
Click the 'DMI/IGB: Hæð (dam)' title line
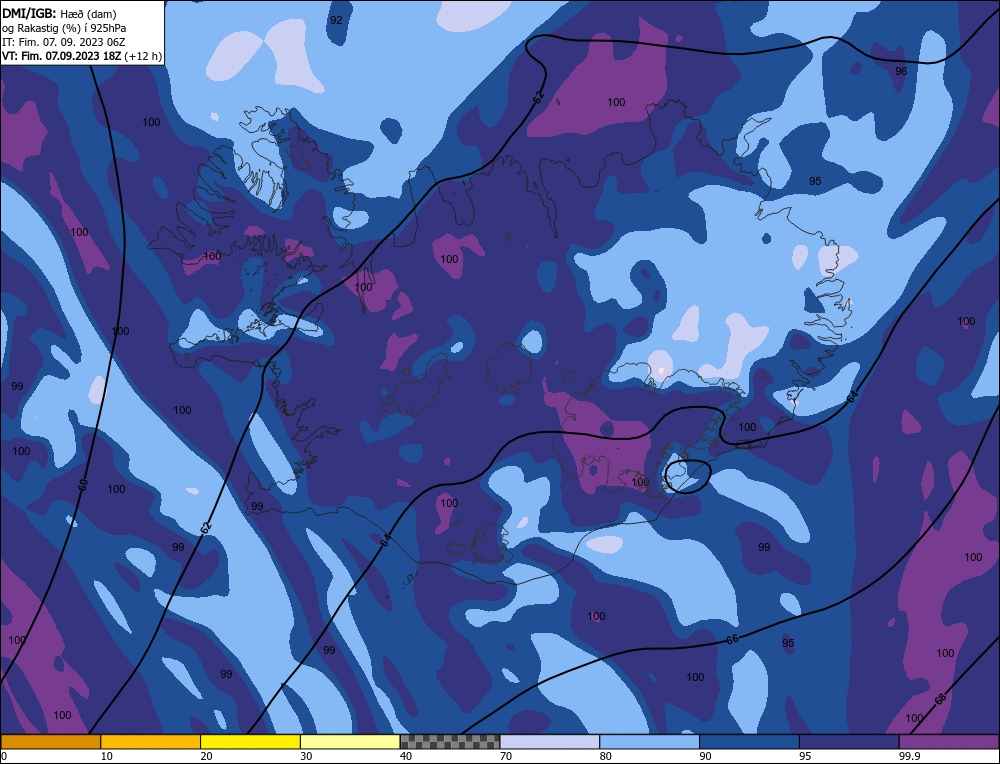click(60, 13)
